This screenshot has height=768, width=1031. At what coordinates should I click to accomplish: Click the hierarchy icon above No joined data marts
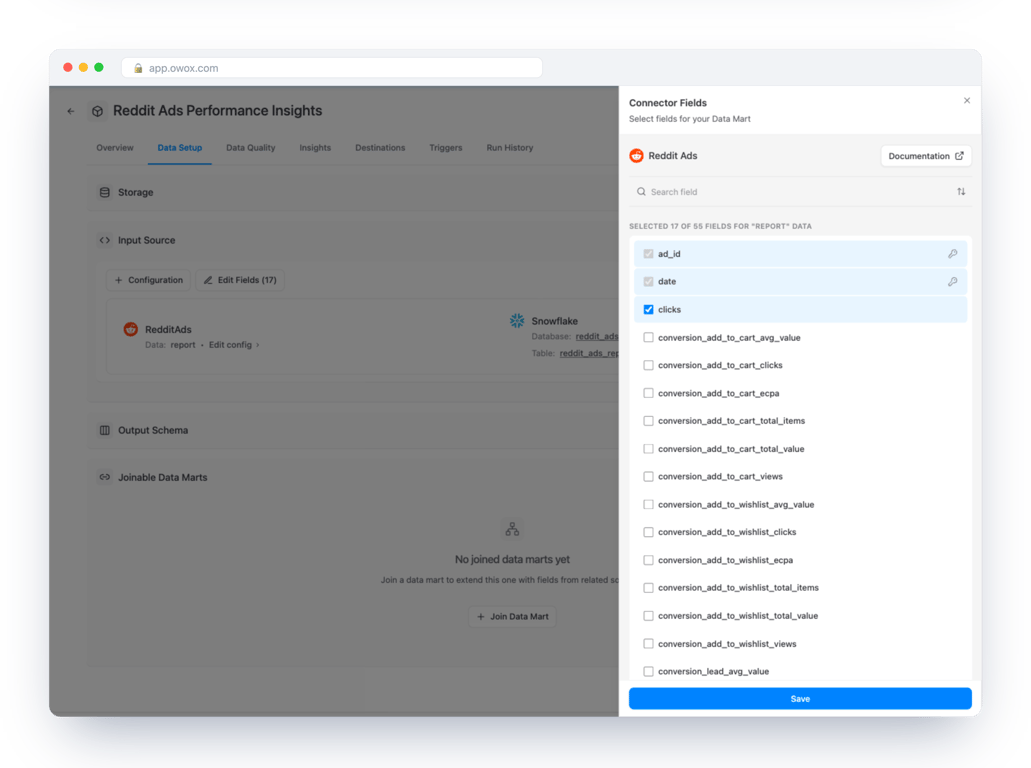coord(512,529)
